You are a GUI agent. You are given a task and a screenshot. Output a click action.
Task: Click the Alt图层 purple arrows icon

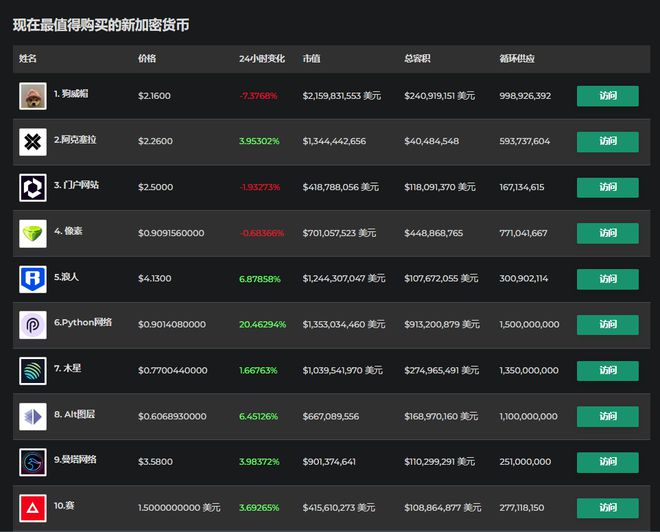click(33, 417)
